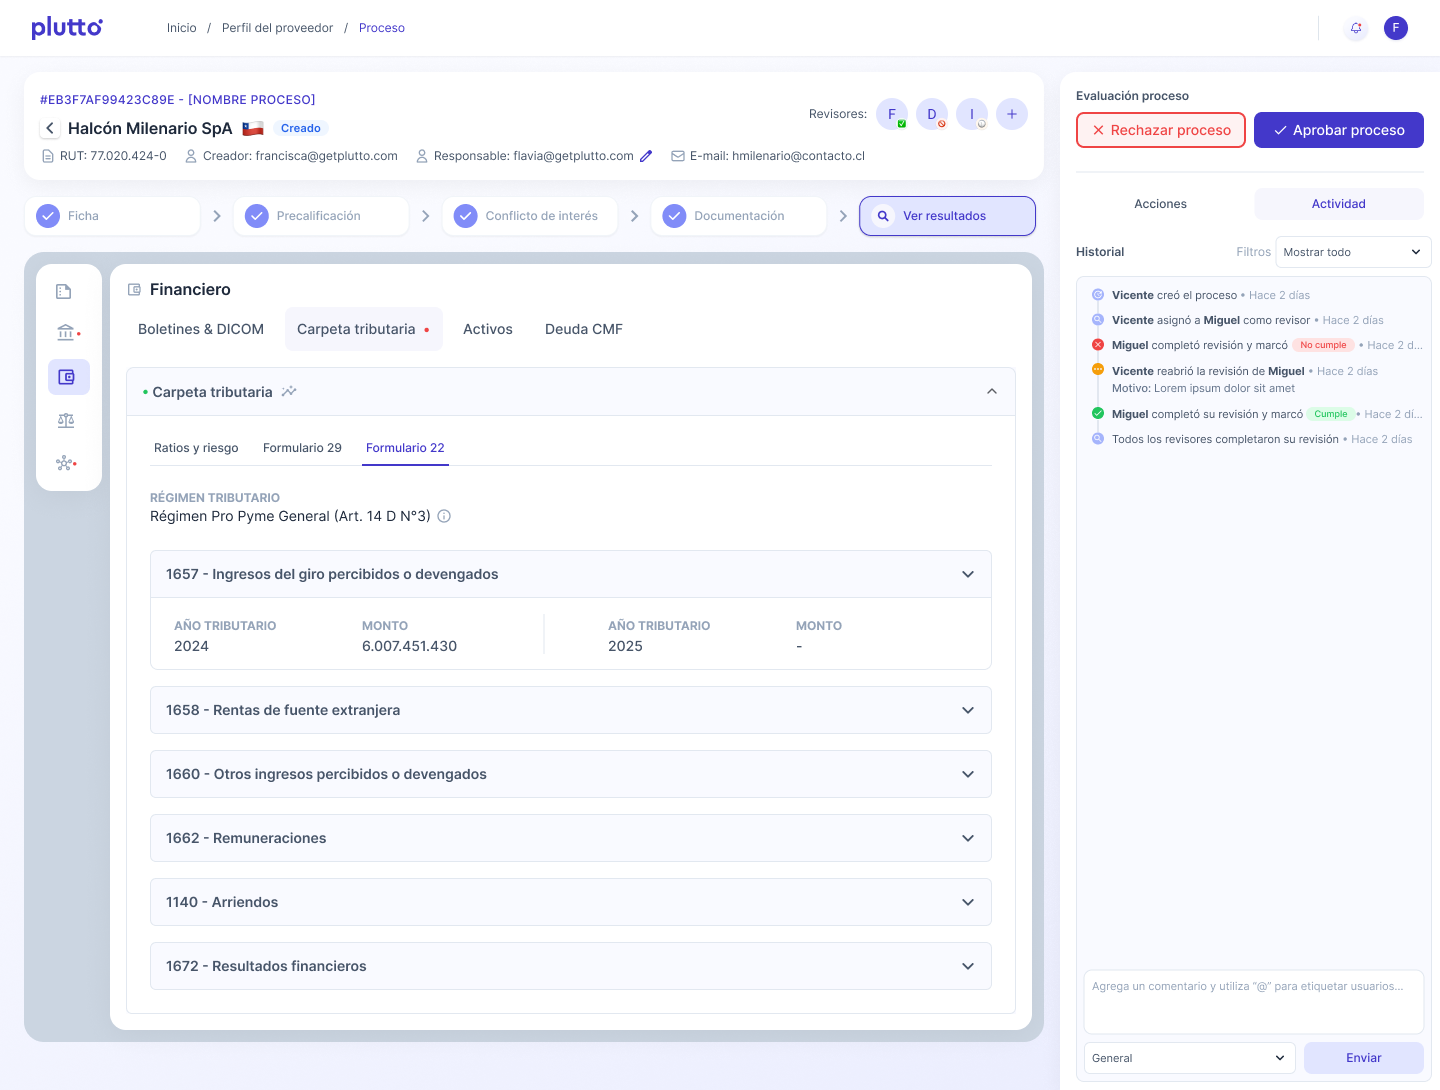Switch to the Activos tab
1440x1090 pixels.
point(488,329)
